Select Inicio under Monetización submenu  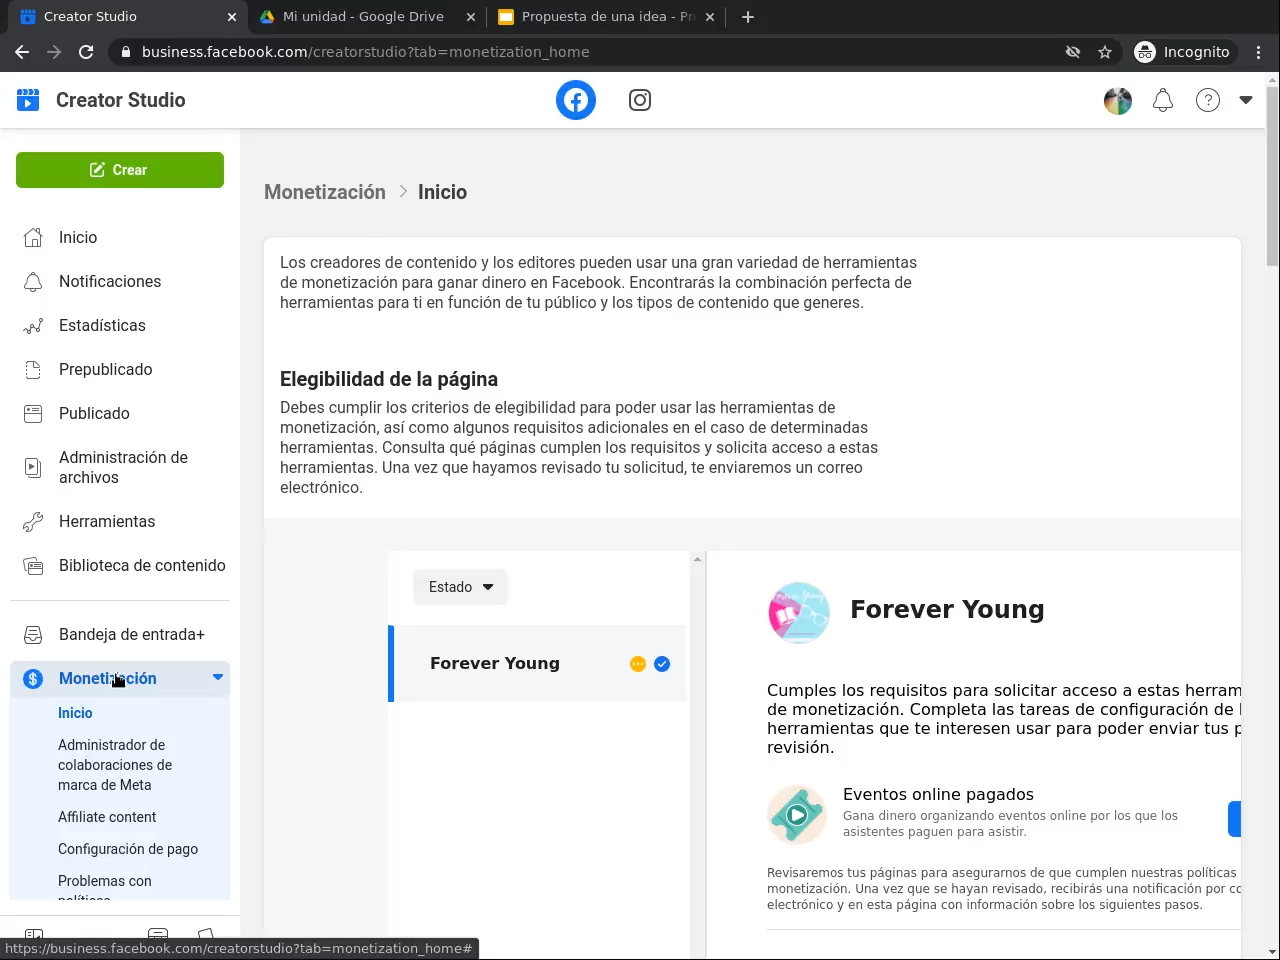pos(75,713)
